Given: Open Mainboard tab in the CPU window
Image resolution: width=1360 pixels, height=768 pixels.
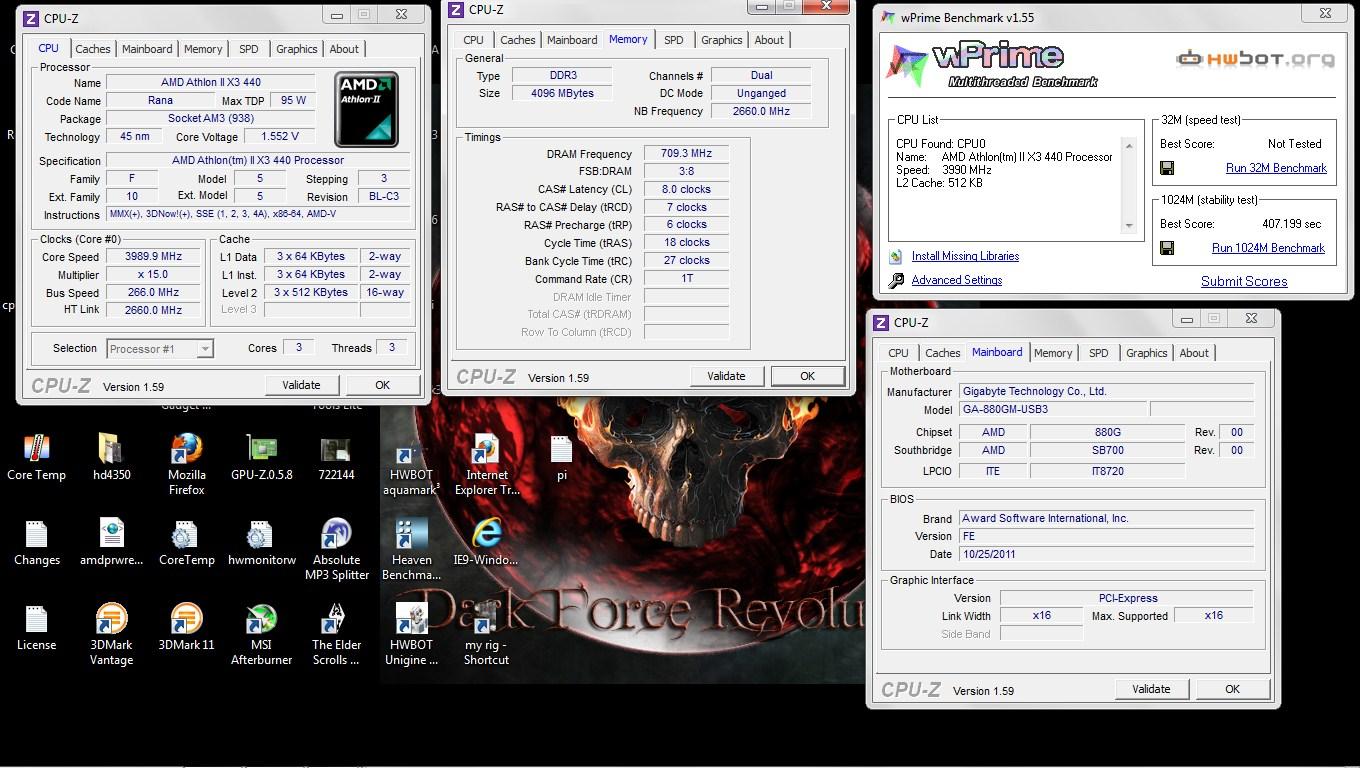Looking at the screenshot, I should tap(147, 48).
